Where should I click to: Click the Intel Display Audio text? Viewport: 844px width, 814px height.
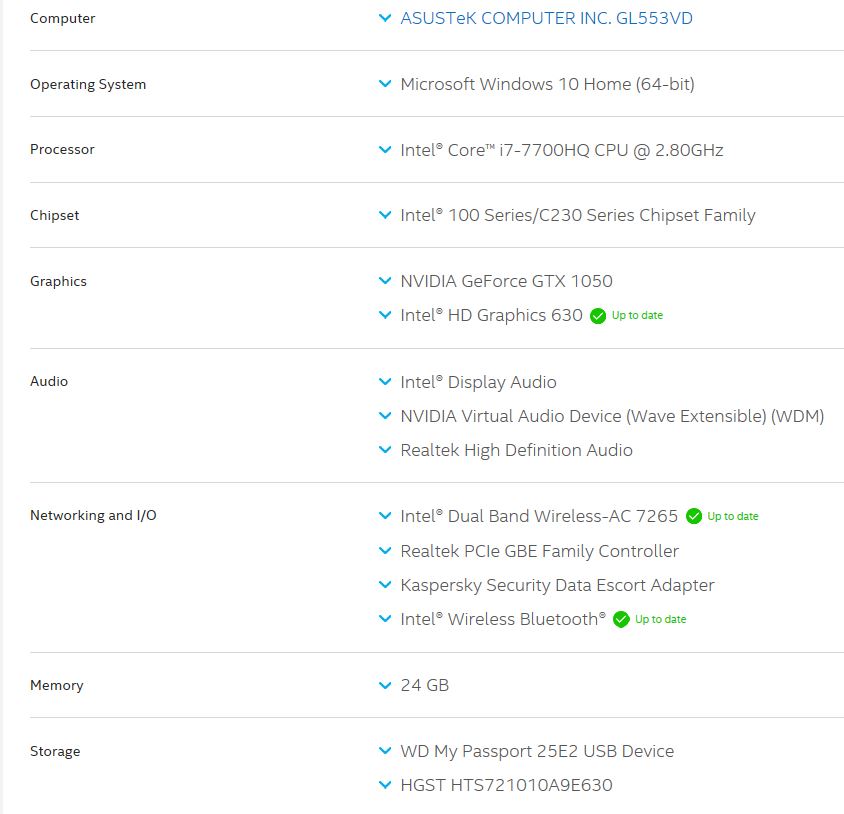[x=479, y=382]
